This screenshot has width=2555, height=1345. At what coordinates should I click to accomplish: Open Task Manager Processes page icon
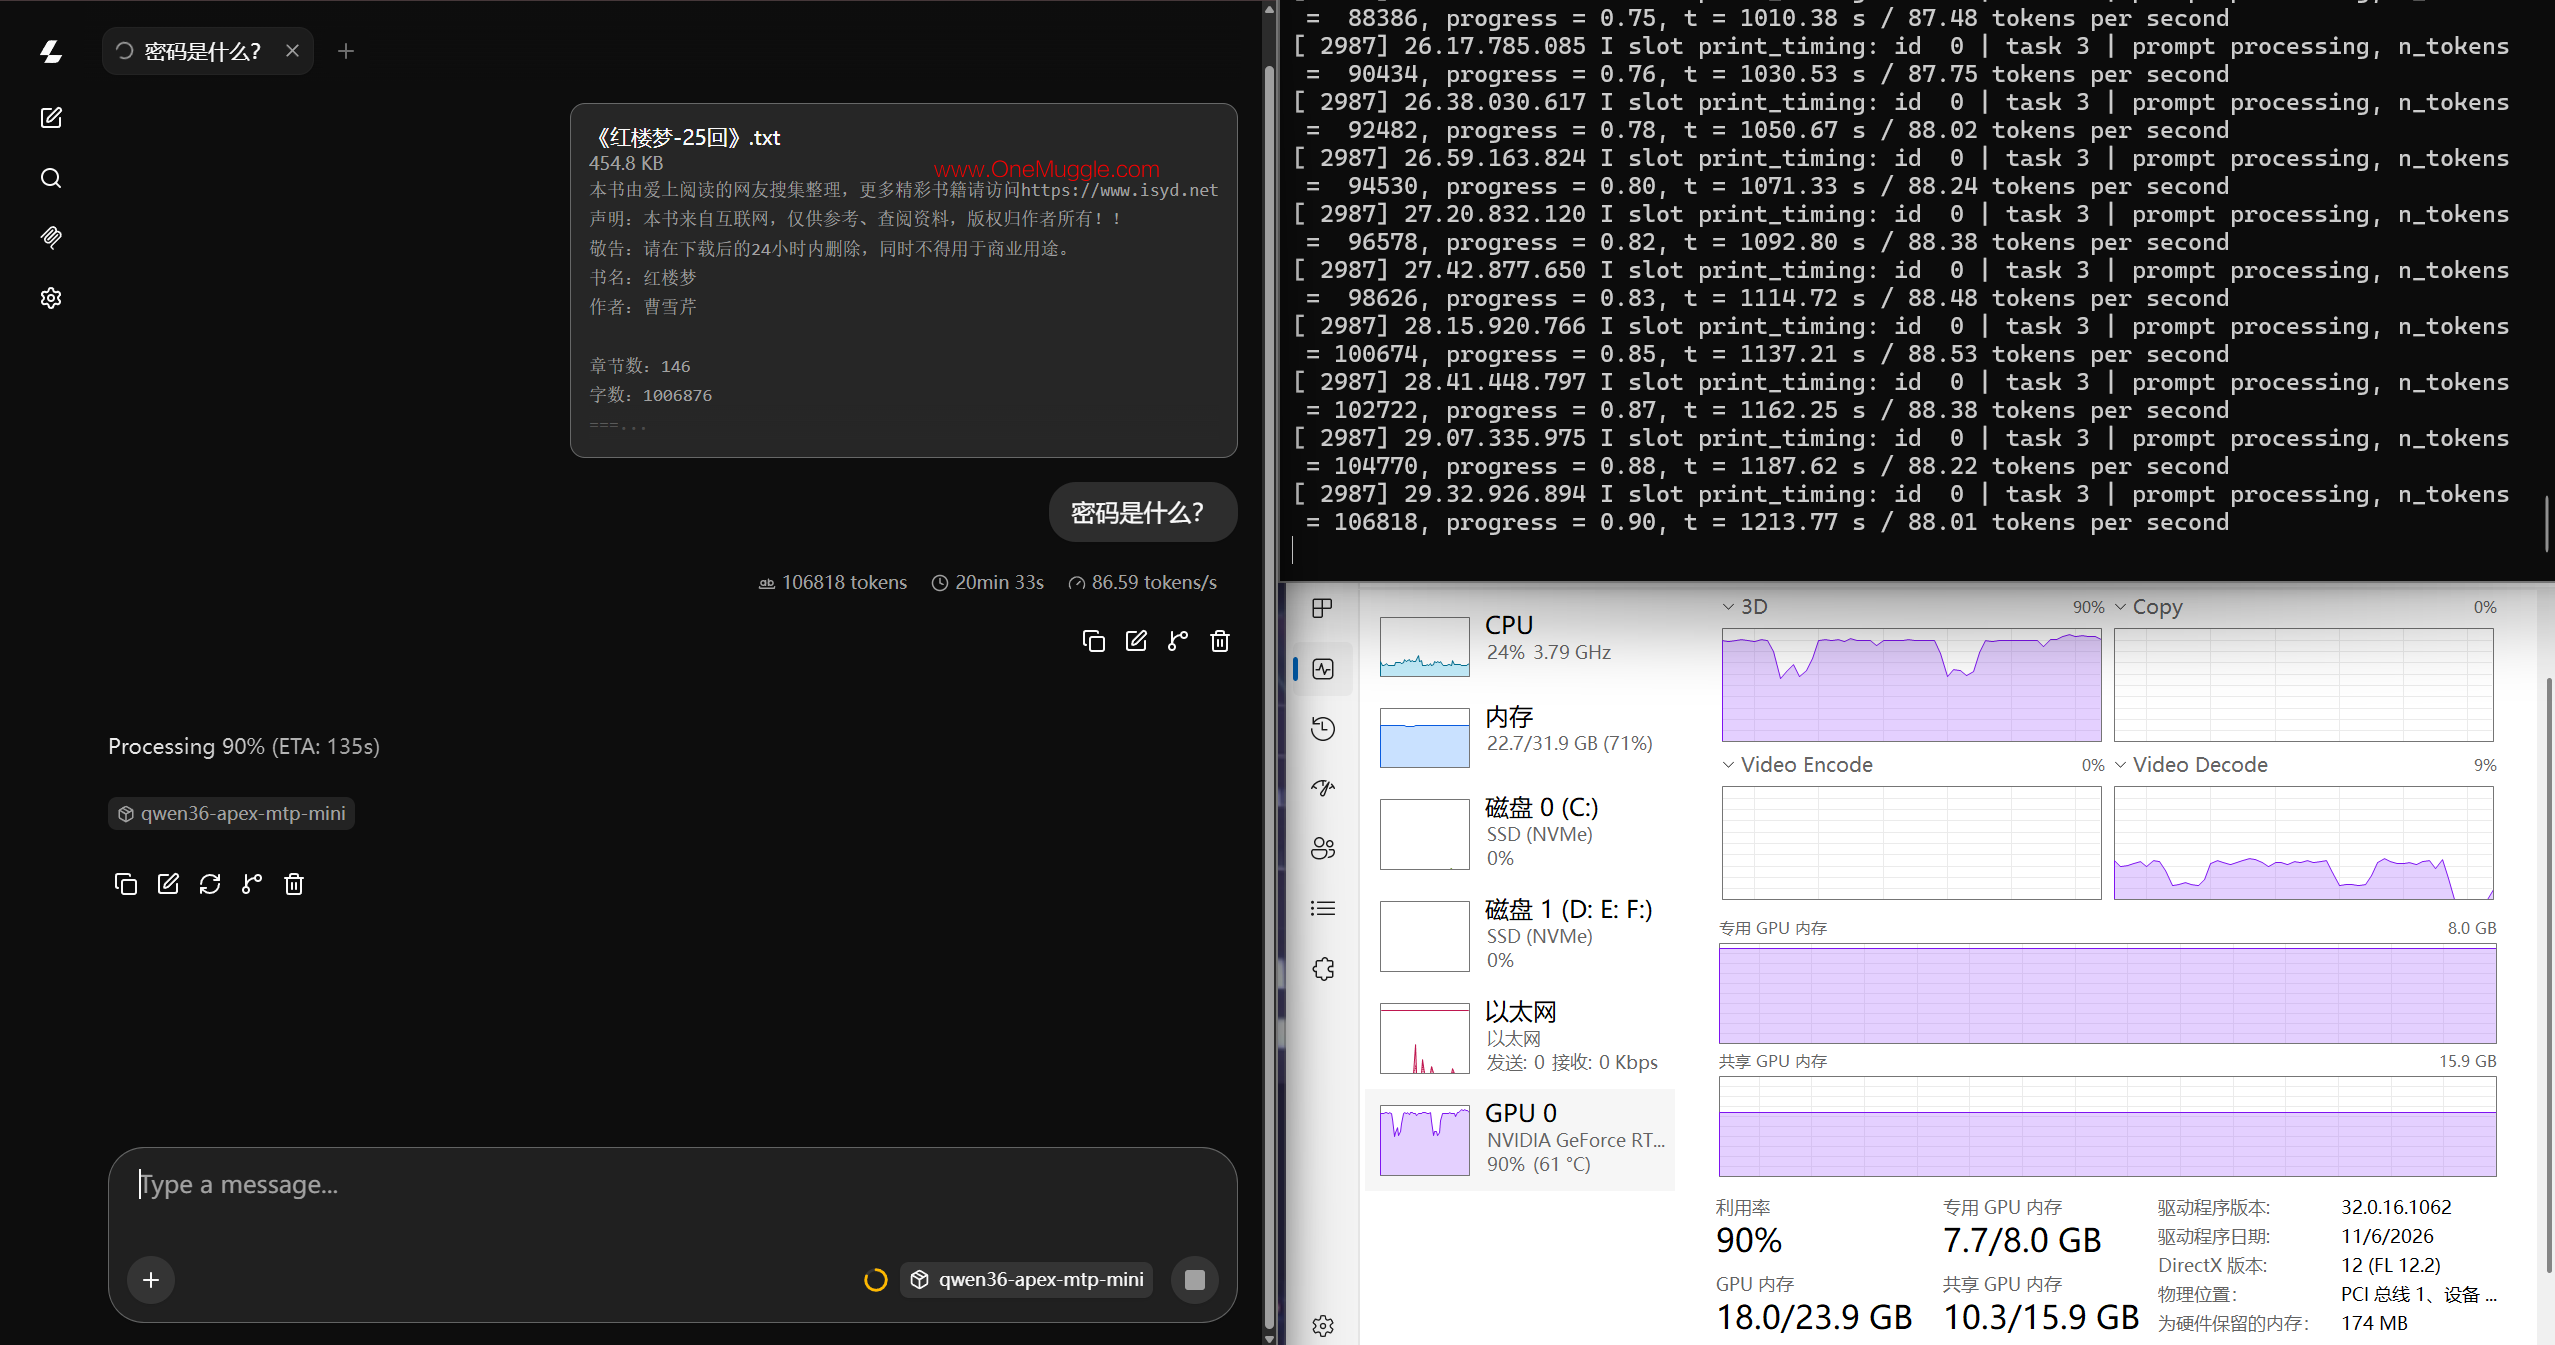click(x=1322, y=608)
